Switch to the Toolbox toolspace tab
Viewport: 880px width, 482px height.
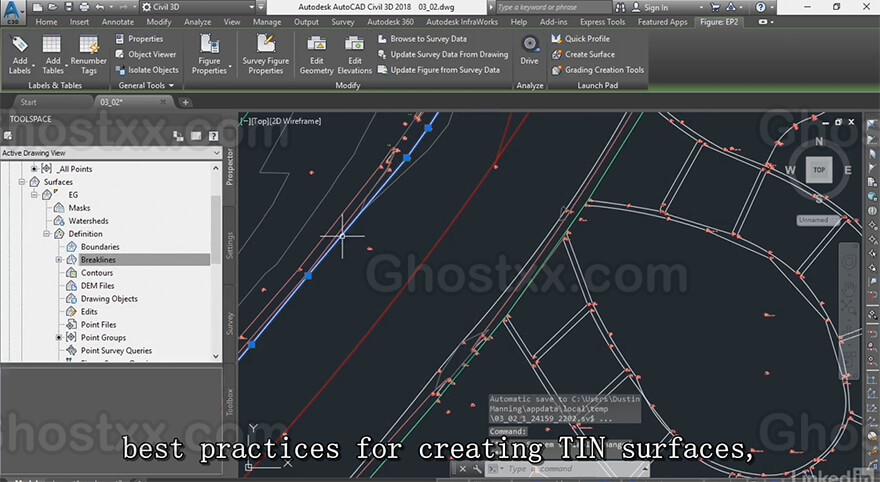(x=229, y=401)
